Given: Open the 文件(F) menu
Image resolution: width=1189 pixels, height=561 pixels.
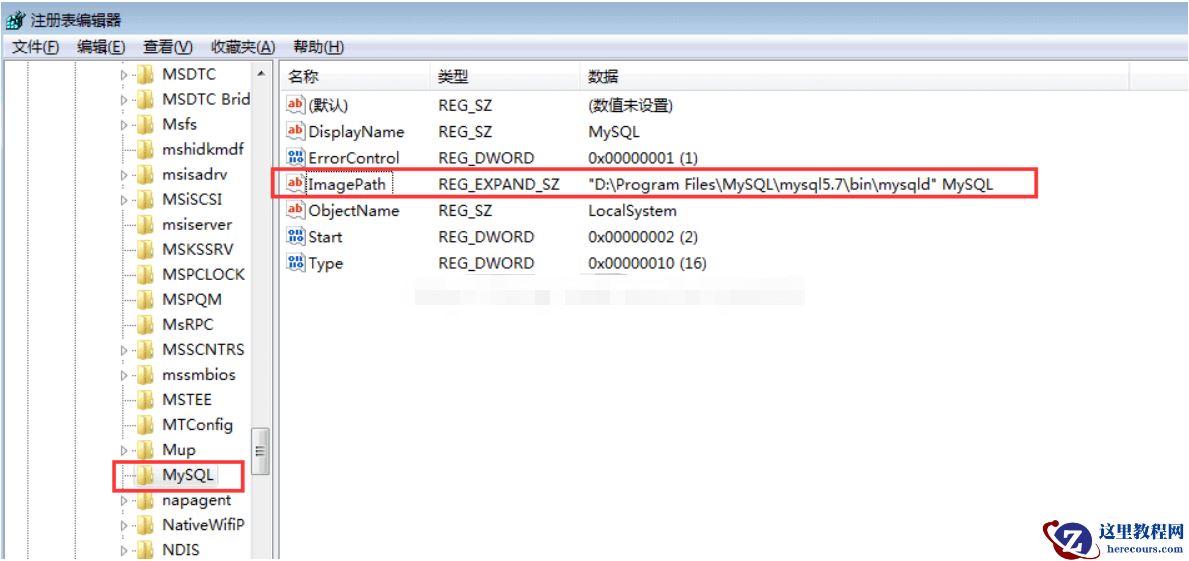Looking at the screenshot, I should click(36, 47).
